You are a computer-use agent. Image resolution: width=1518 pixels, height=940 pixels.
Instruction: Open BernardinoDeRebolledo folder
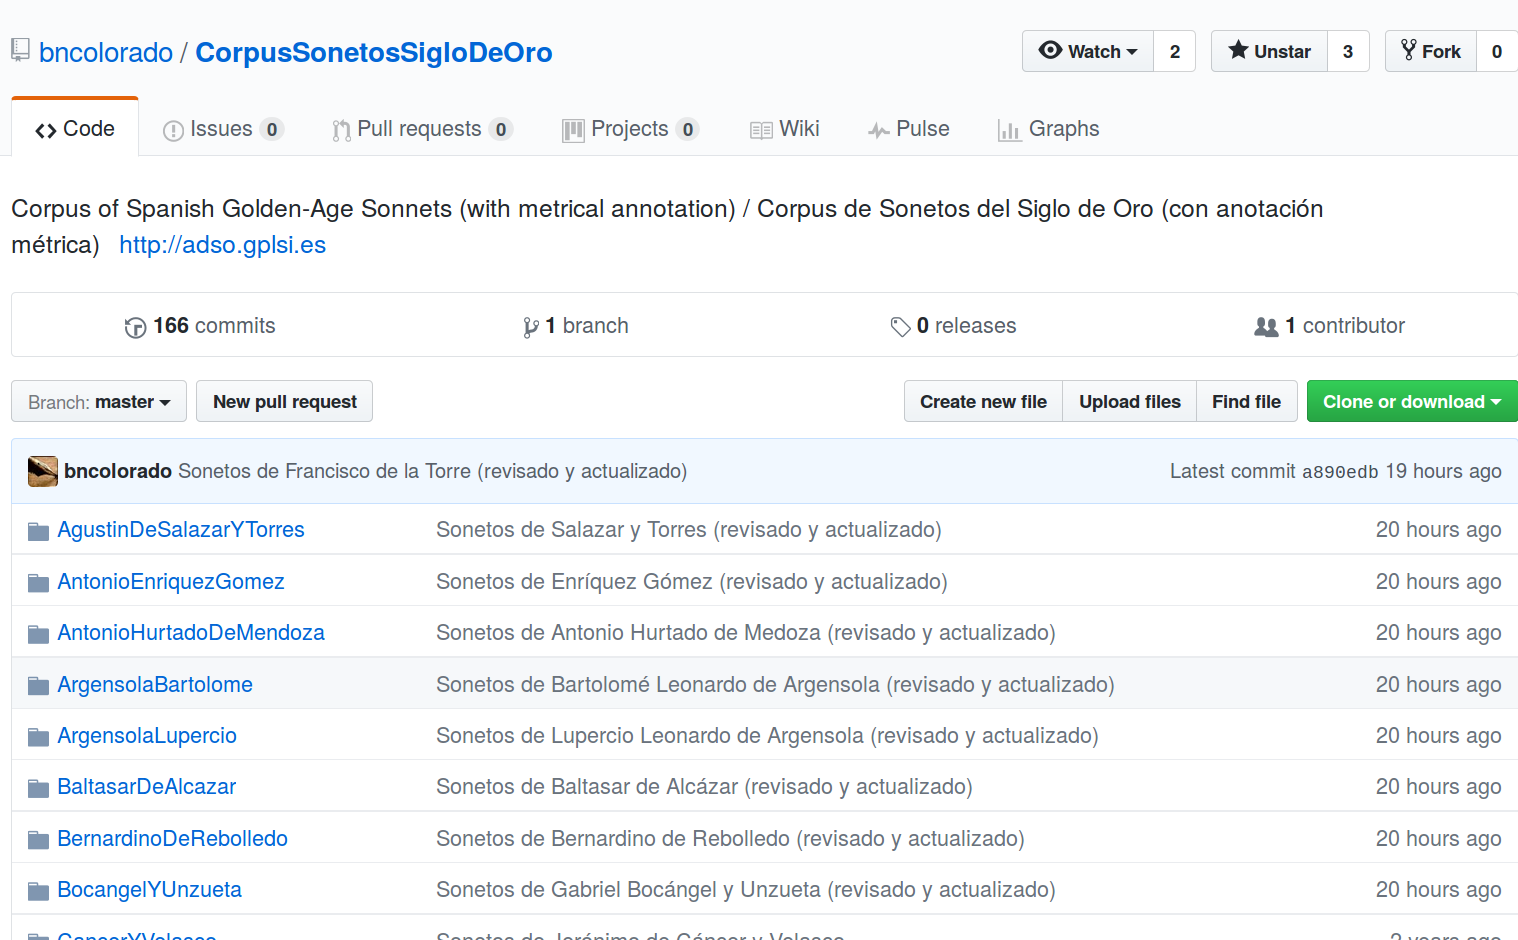point(173,839)
